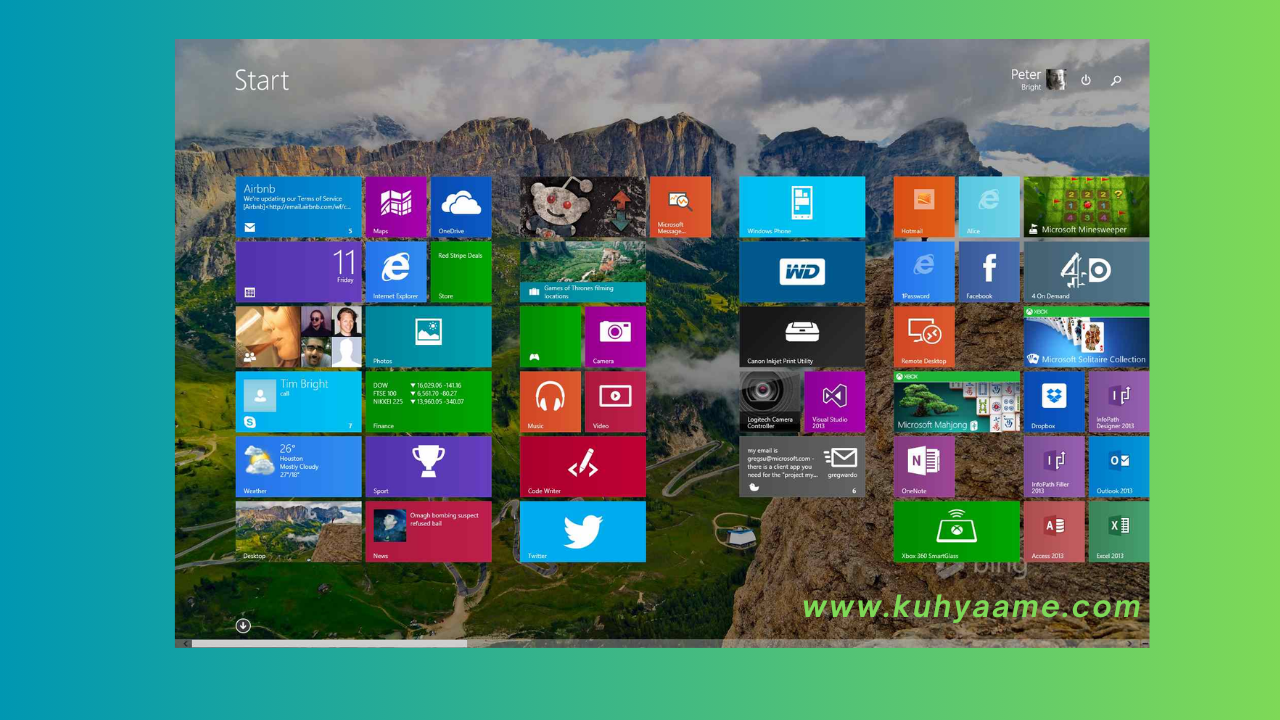Open the Facebook tile

pyautogui.click(x=989, y=272)
